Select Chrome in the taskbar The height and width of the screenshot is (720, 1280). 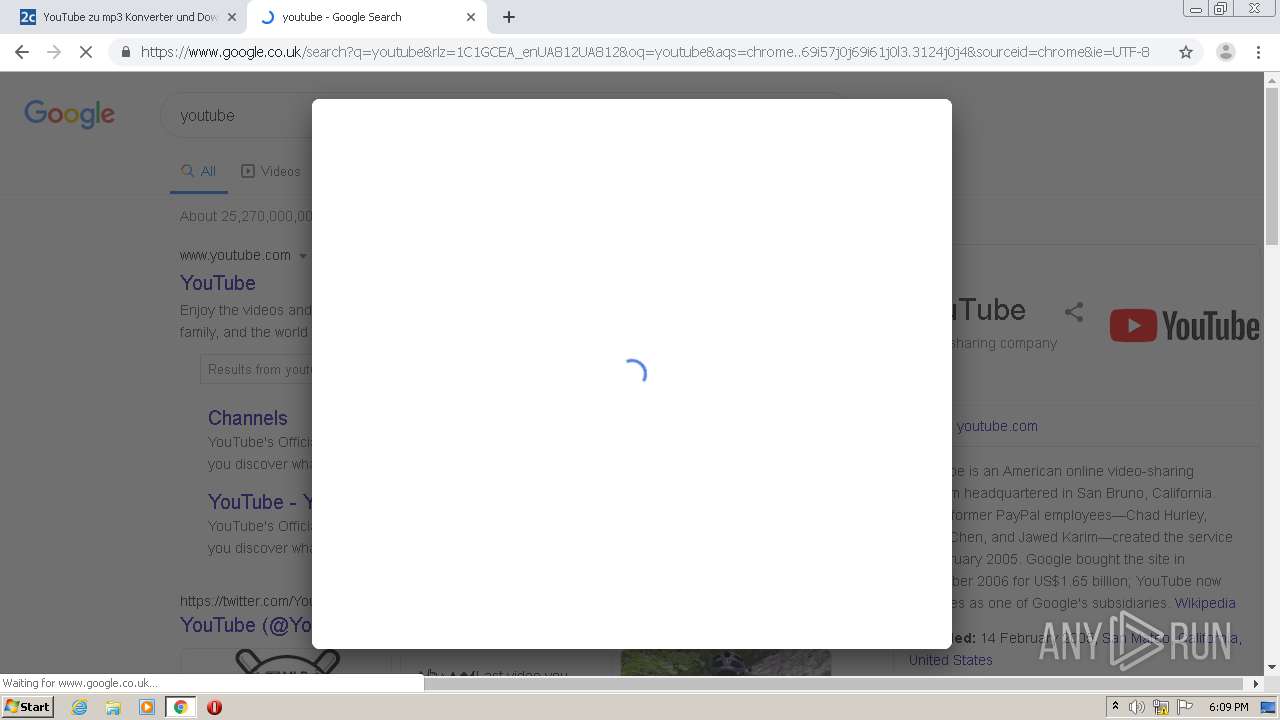pyautogui.click(x=181, y=707)
